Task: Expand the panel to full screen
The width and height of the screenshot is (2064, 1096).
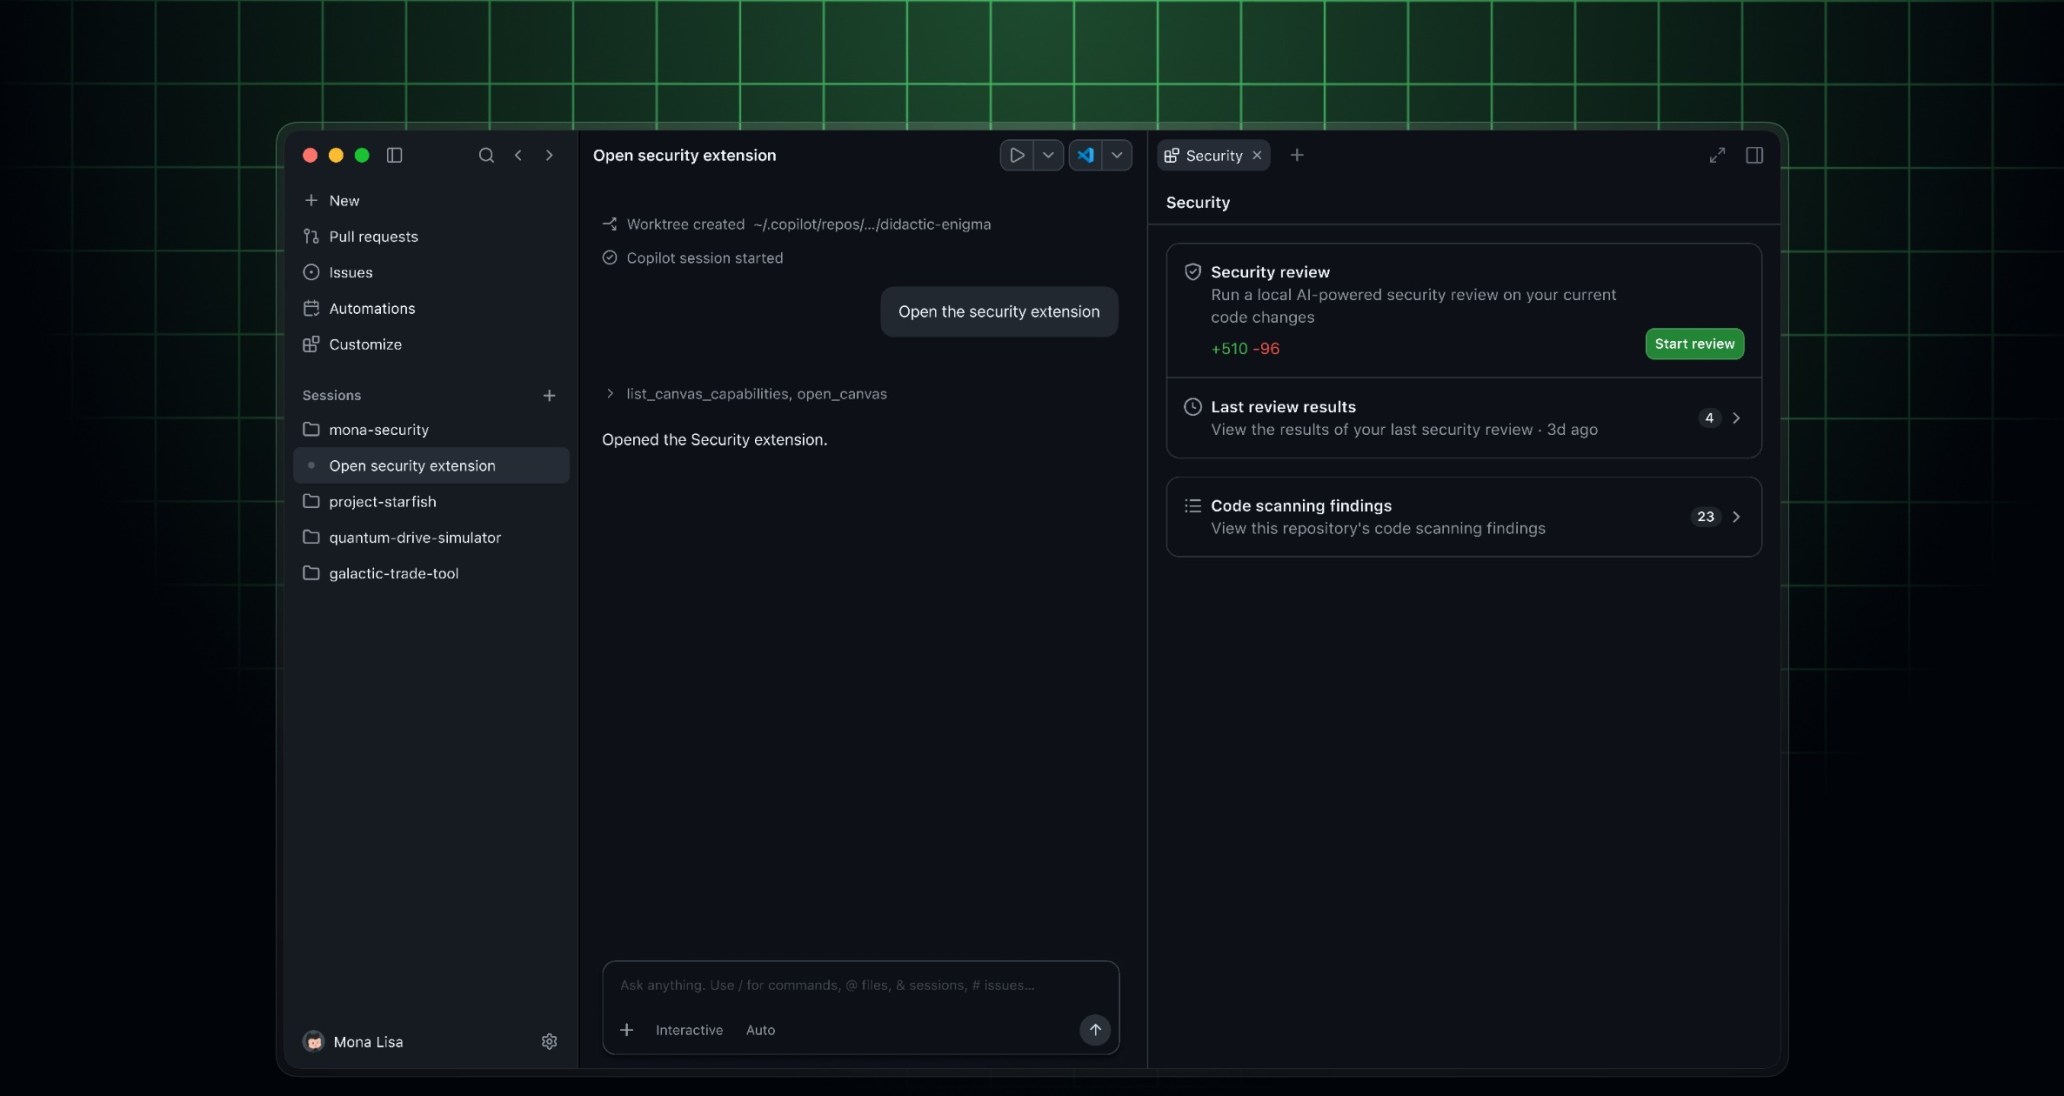Action: point(1717,155)
